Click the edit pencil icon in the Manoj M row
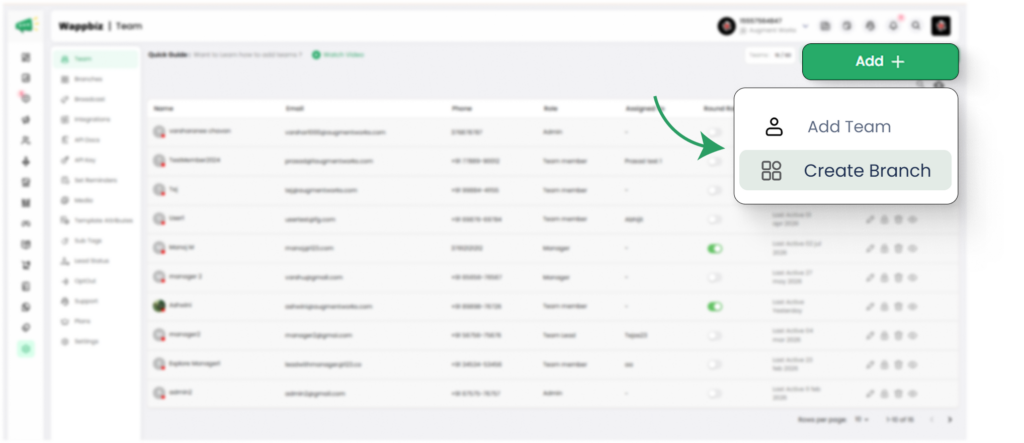The image size is (1024, 443). coord(870,248)
